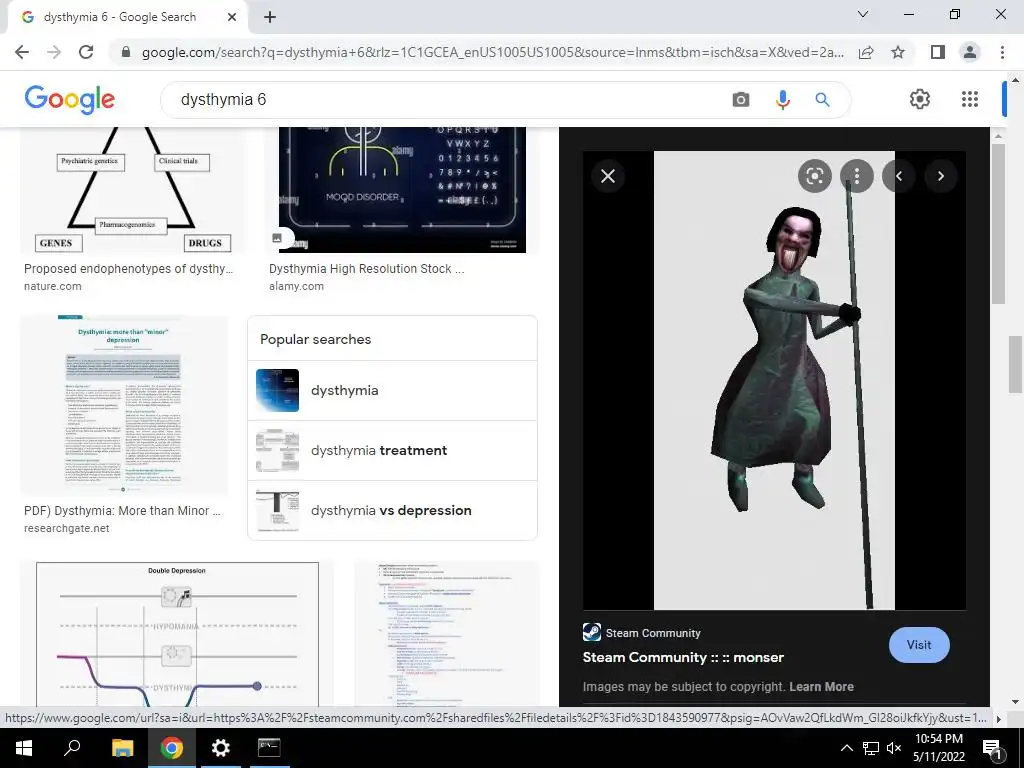Open Google quick settings gear
The height and width of the screenshot is (768, 1024).
pos(920,99)
